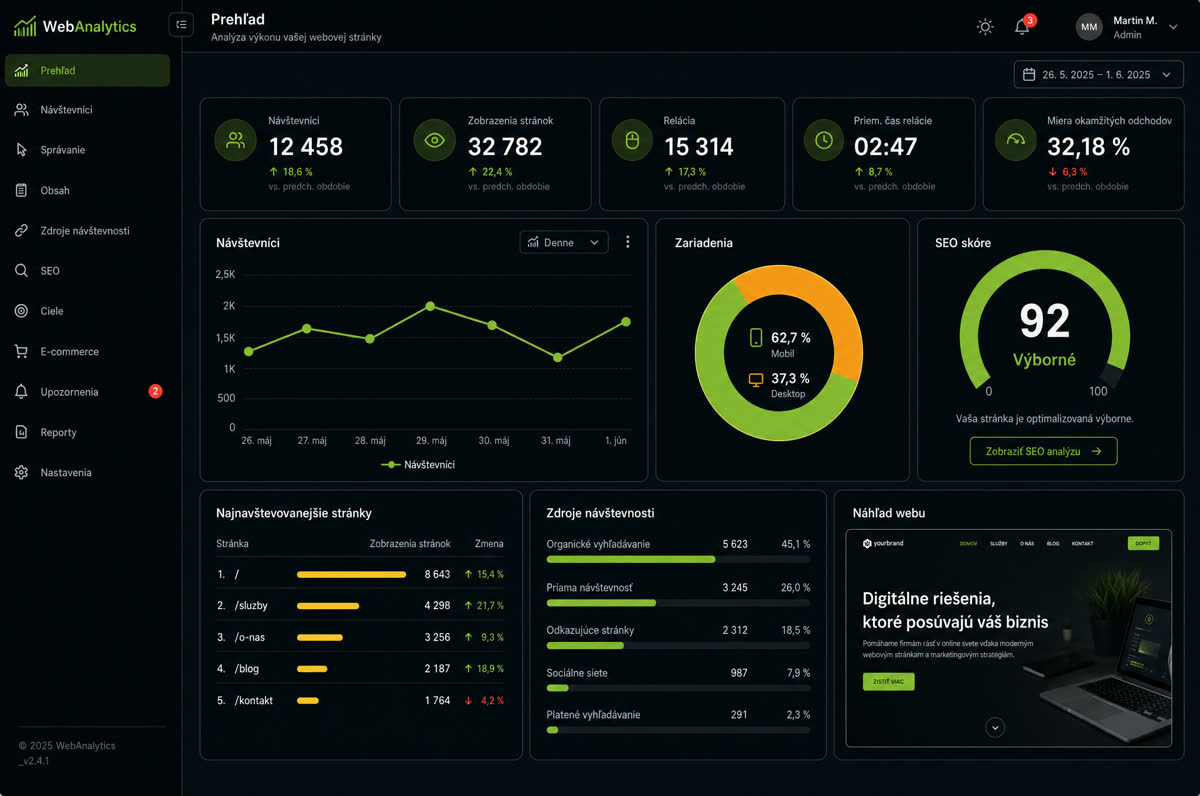The width and height of the screenshot is (1200, 796).
Task: Click the MM user avatar
Action: click(x=1089, y=27)
